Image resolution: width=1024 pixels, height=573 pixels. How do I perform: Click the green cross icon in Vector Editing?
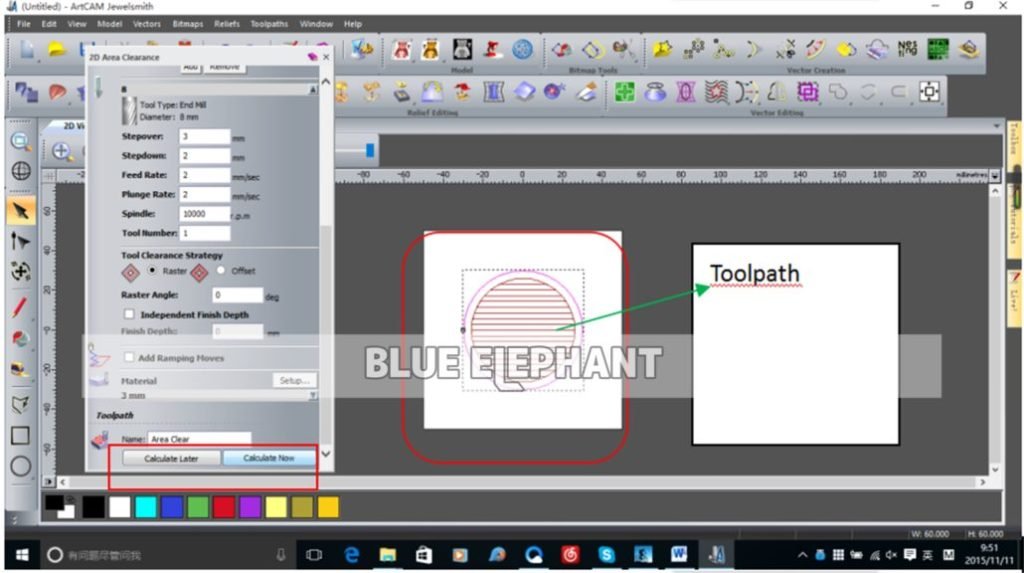[x=624, y=91]
